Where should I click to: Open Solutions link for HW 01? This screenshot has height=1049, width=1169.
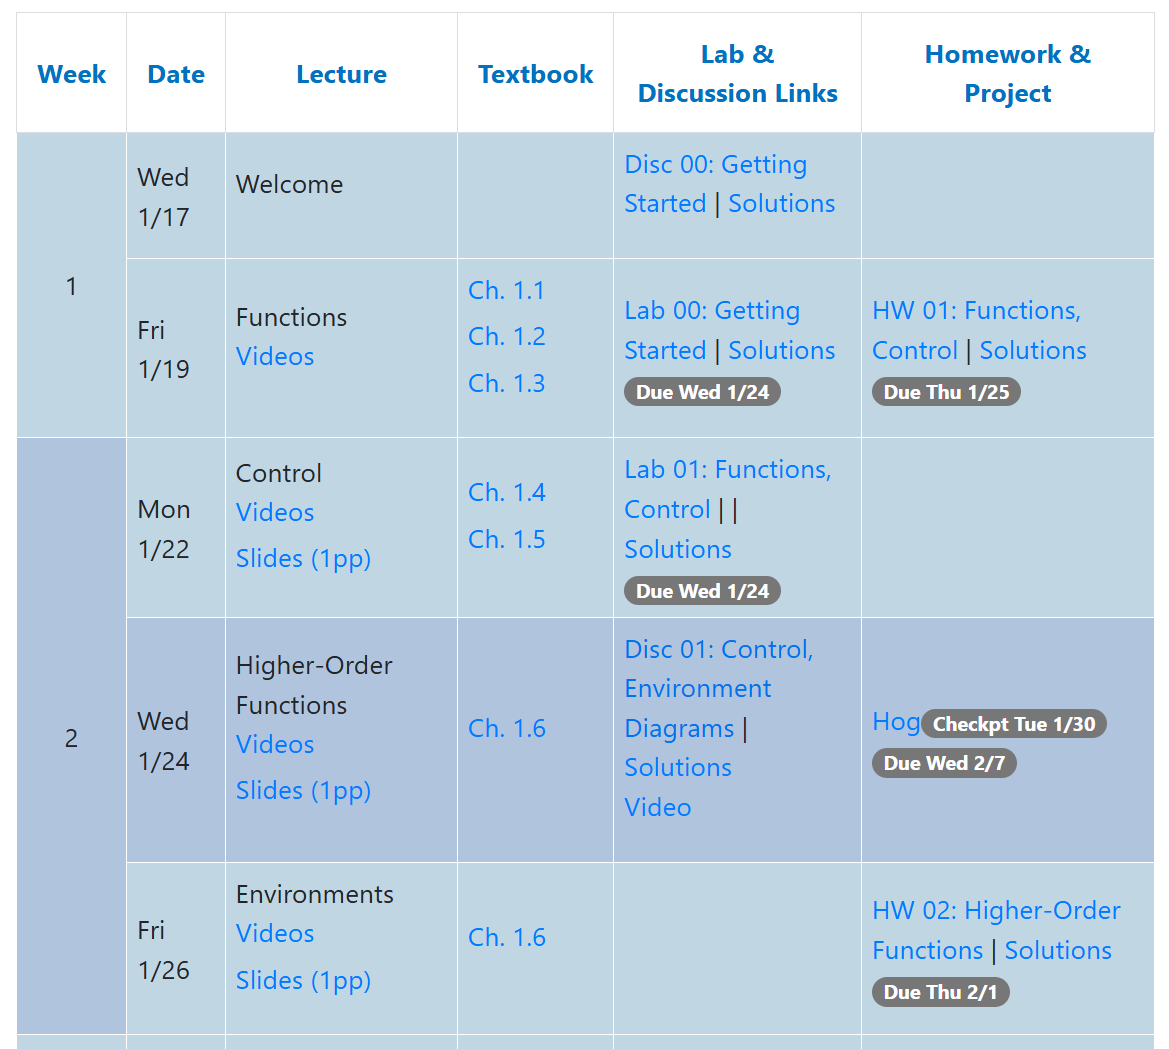1033,350
